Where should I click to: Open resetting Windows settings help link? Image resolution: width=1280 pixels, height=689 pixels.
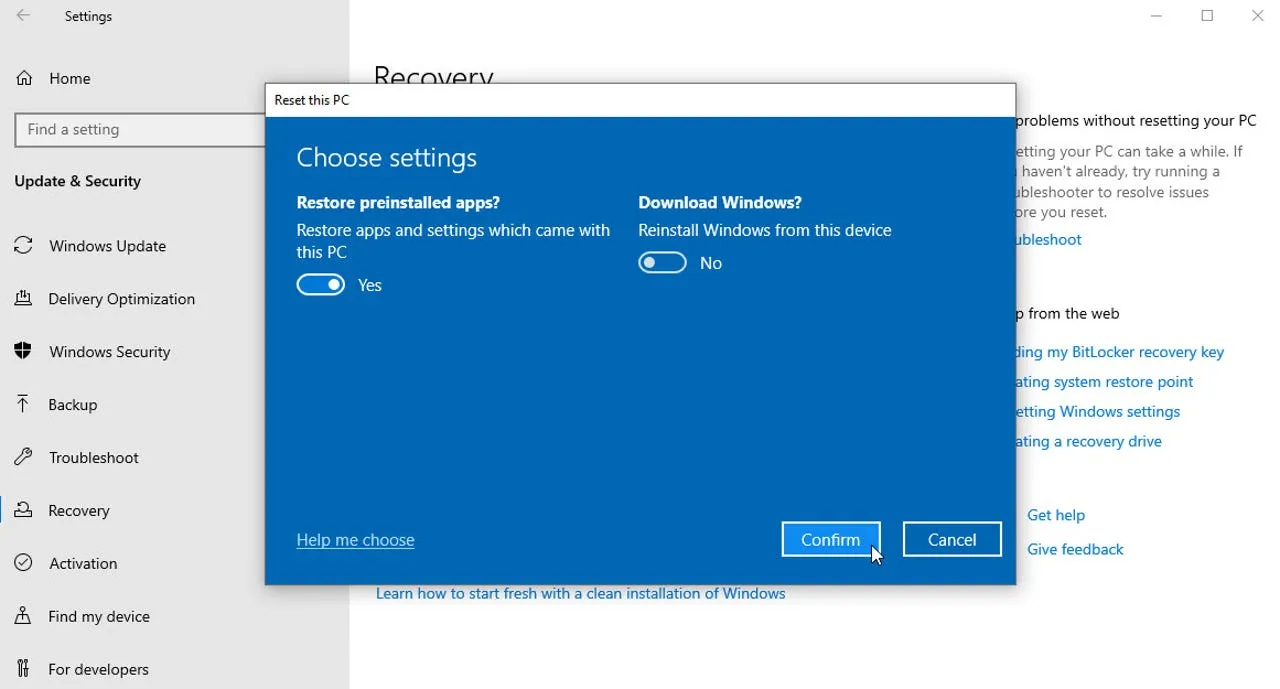(x=1097, y=412)
